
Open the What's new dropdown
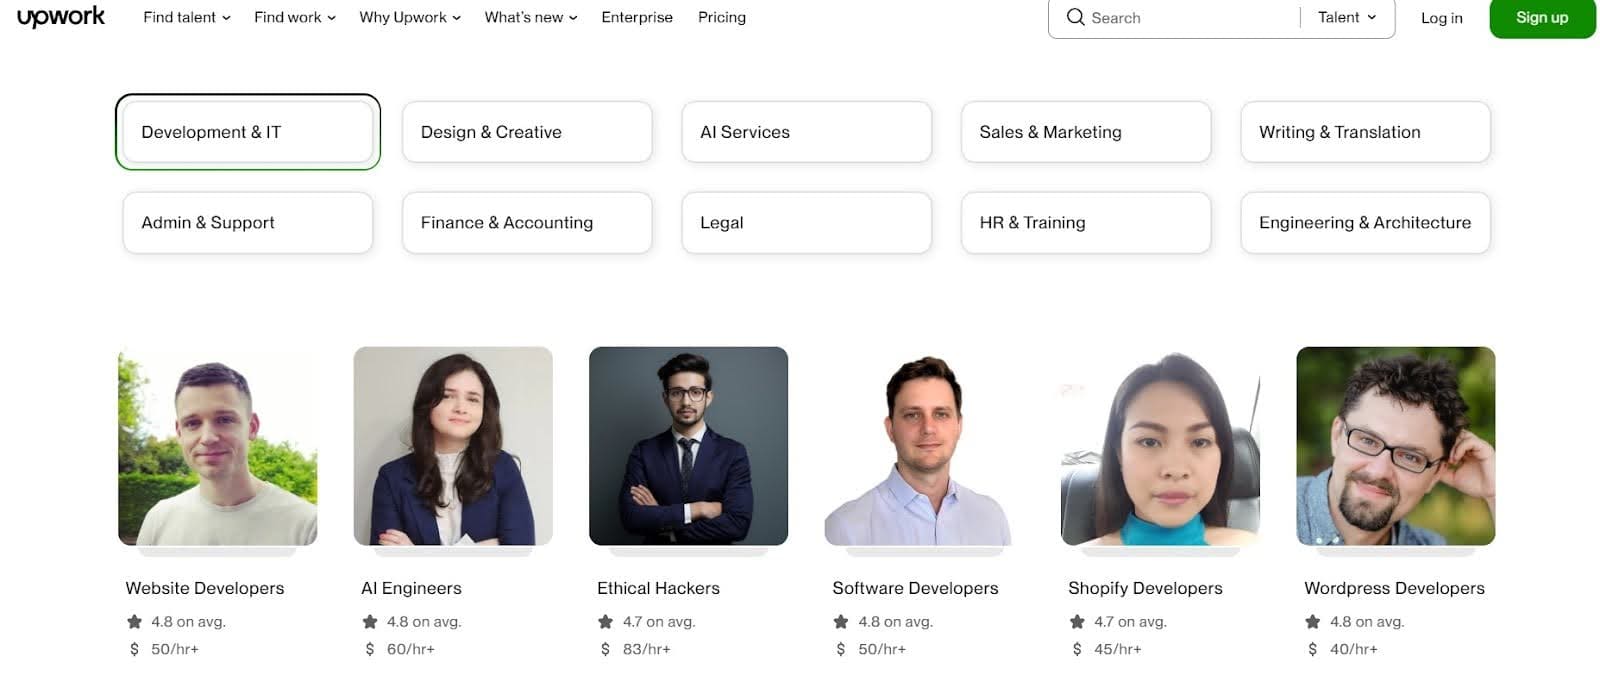coord(531,17)
